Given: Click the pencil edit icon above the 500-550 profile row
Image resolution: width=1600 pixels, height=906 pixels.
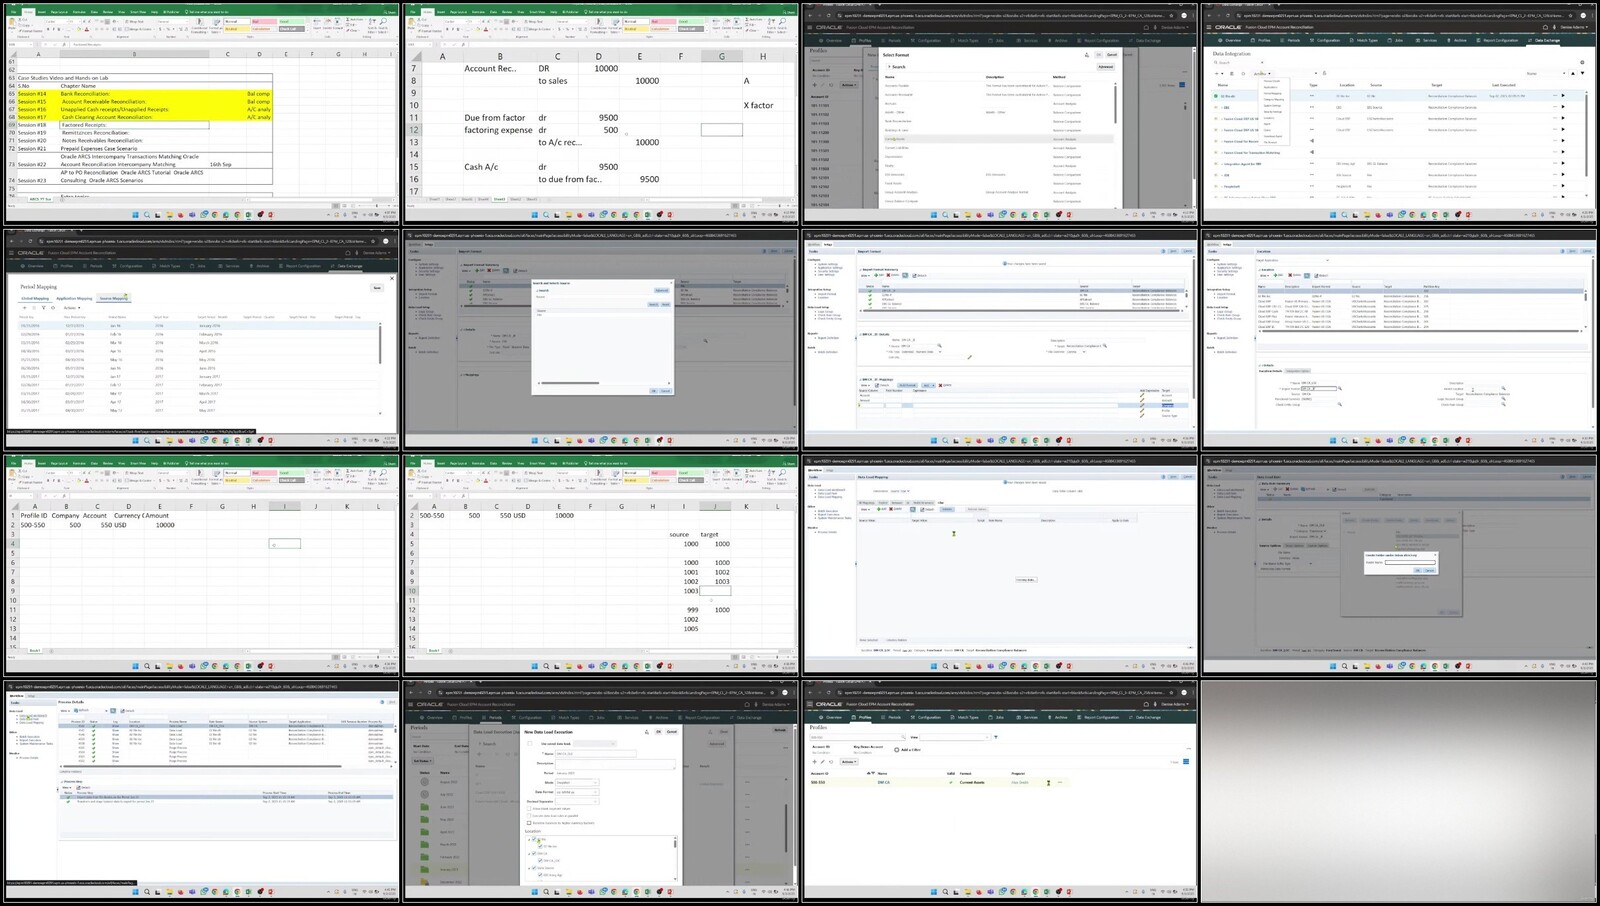Looking at the screenshot, I should [x=823, y=762].
